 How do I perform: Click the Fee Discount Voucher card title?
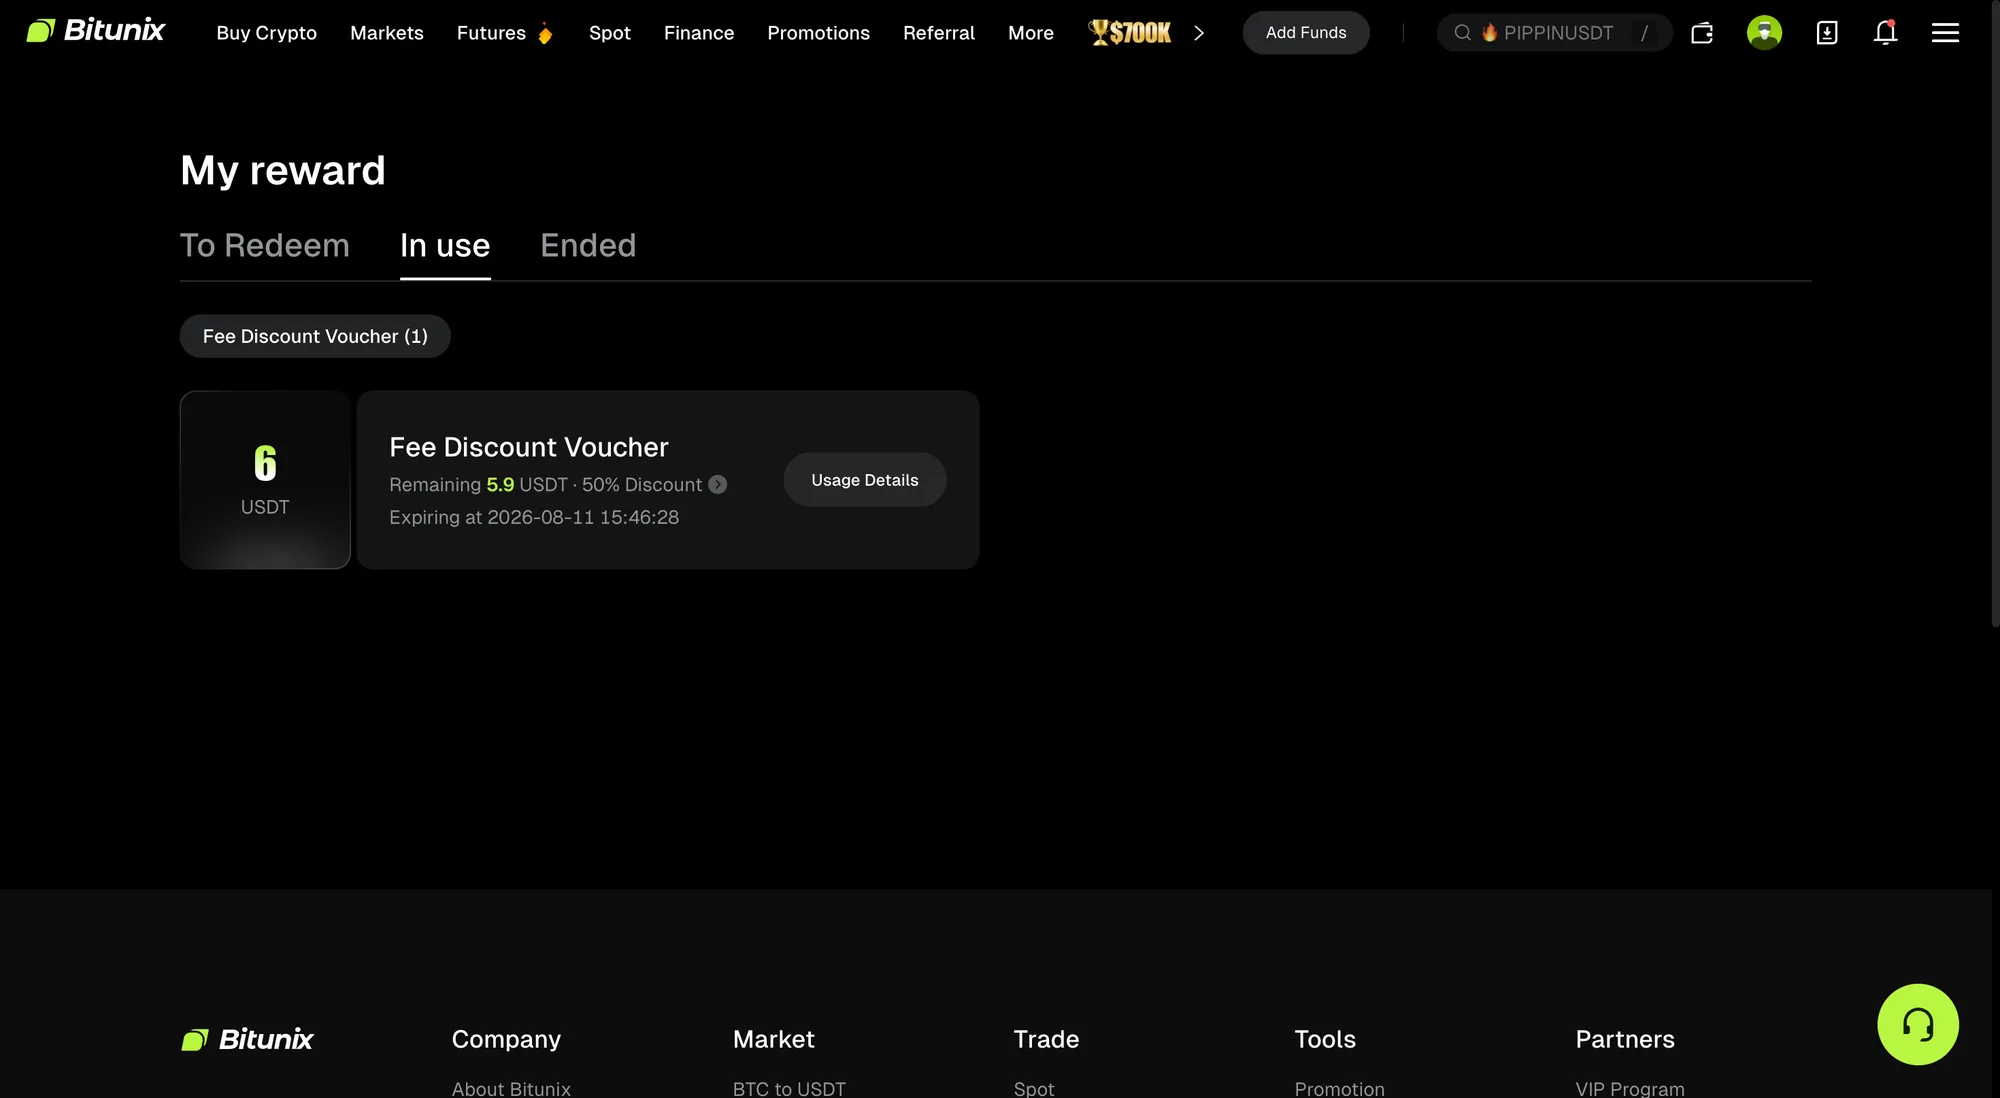coord(529,447)
